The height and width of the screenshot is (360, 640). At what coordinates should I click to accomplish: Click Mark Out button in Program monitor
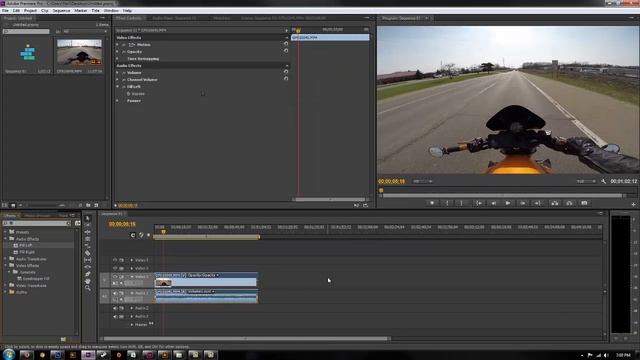(462, 203)
